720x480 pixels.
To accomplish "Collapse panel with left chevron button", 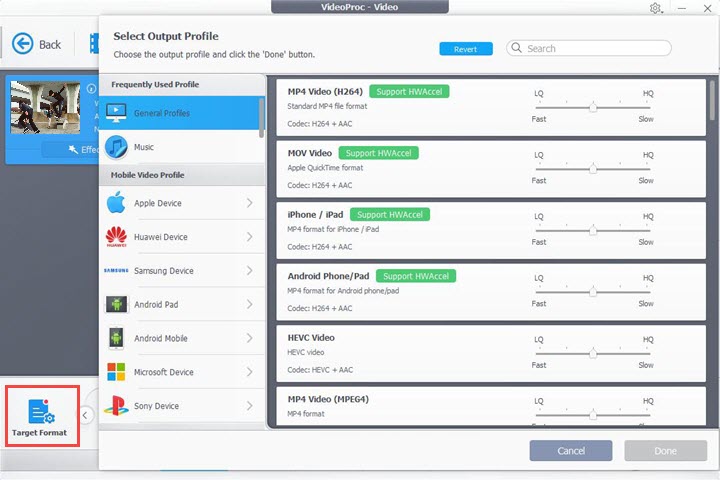I will tap(85, 415).
